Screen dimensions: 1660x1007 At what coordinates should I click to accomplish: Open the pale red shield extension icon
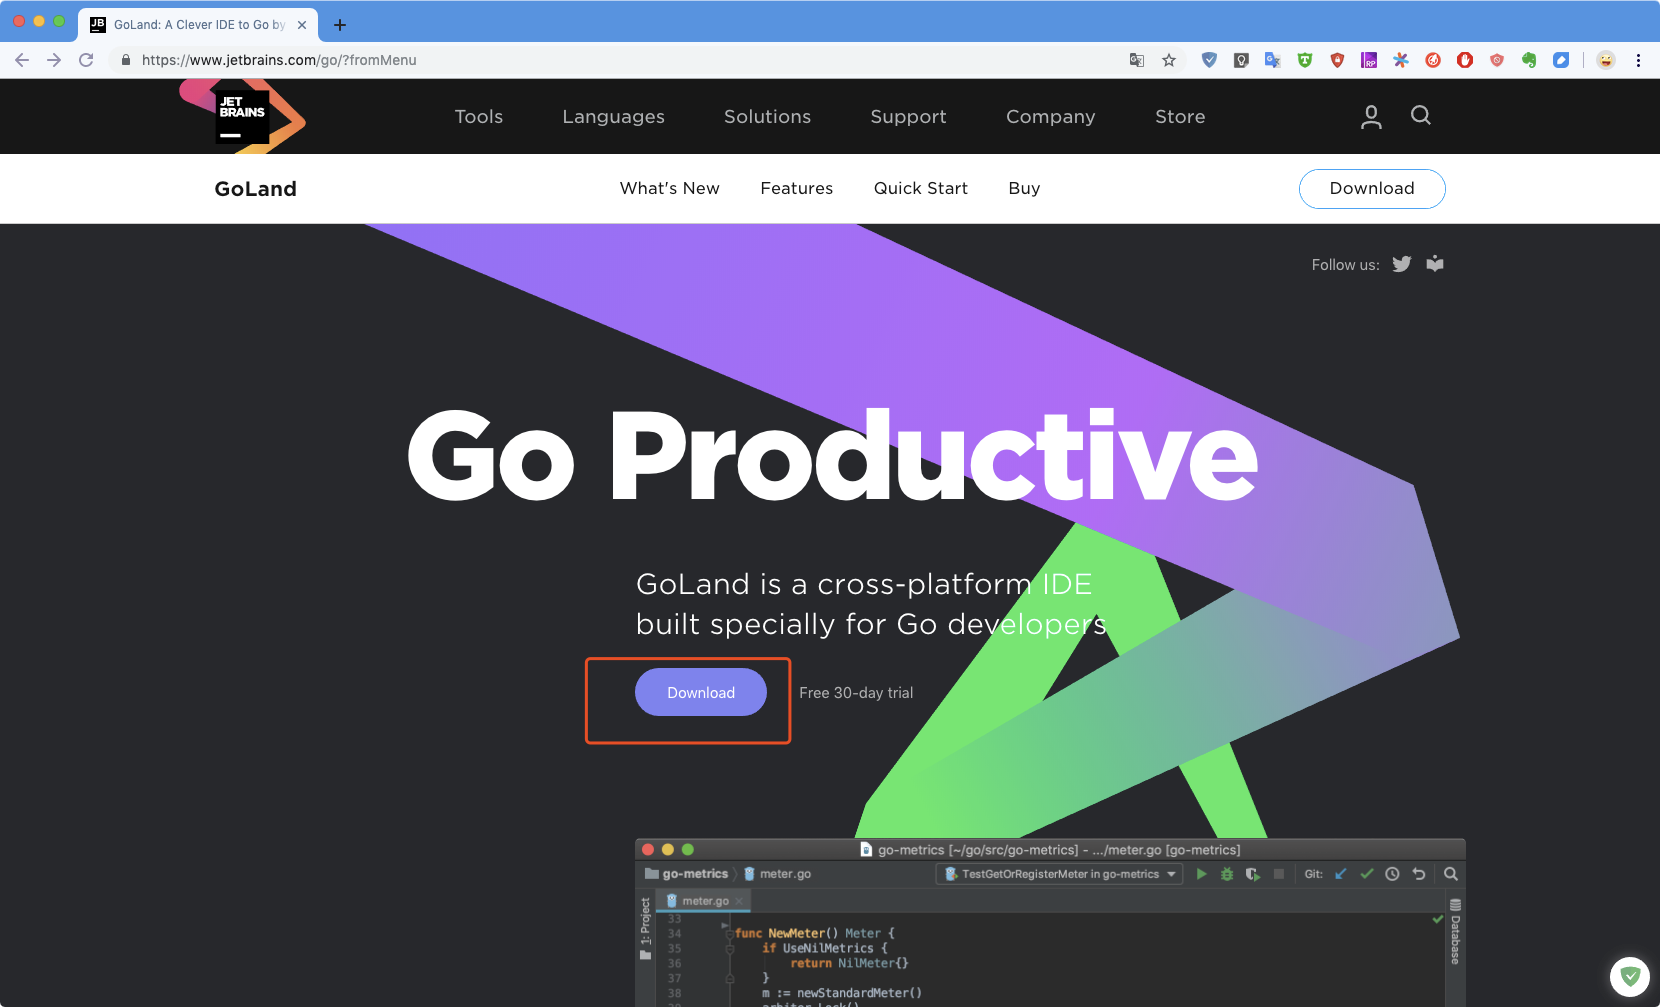(1497, 60)
